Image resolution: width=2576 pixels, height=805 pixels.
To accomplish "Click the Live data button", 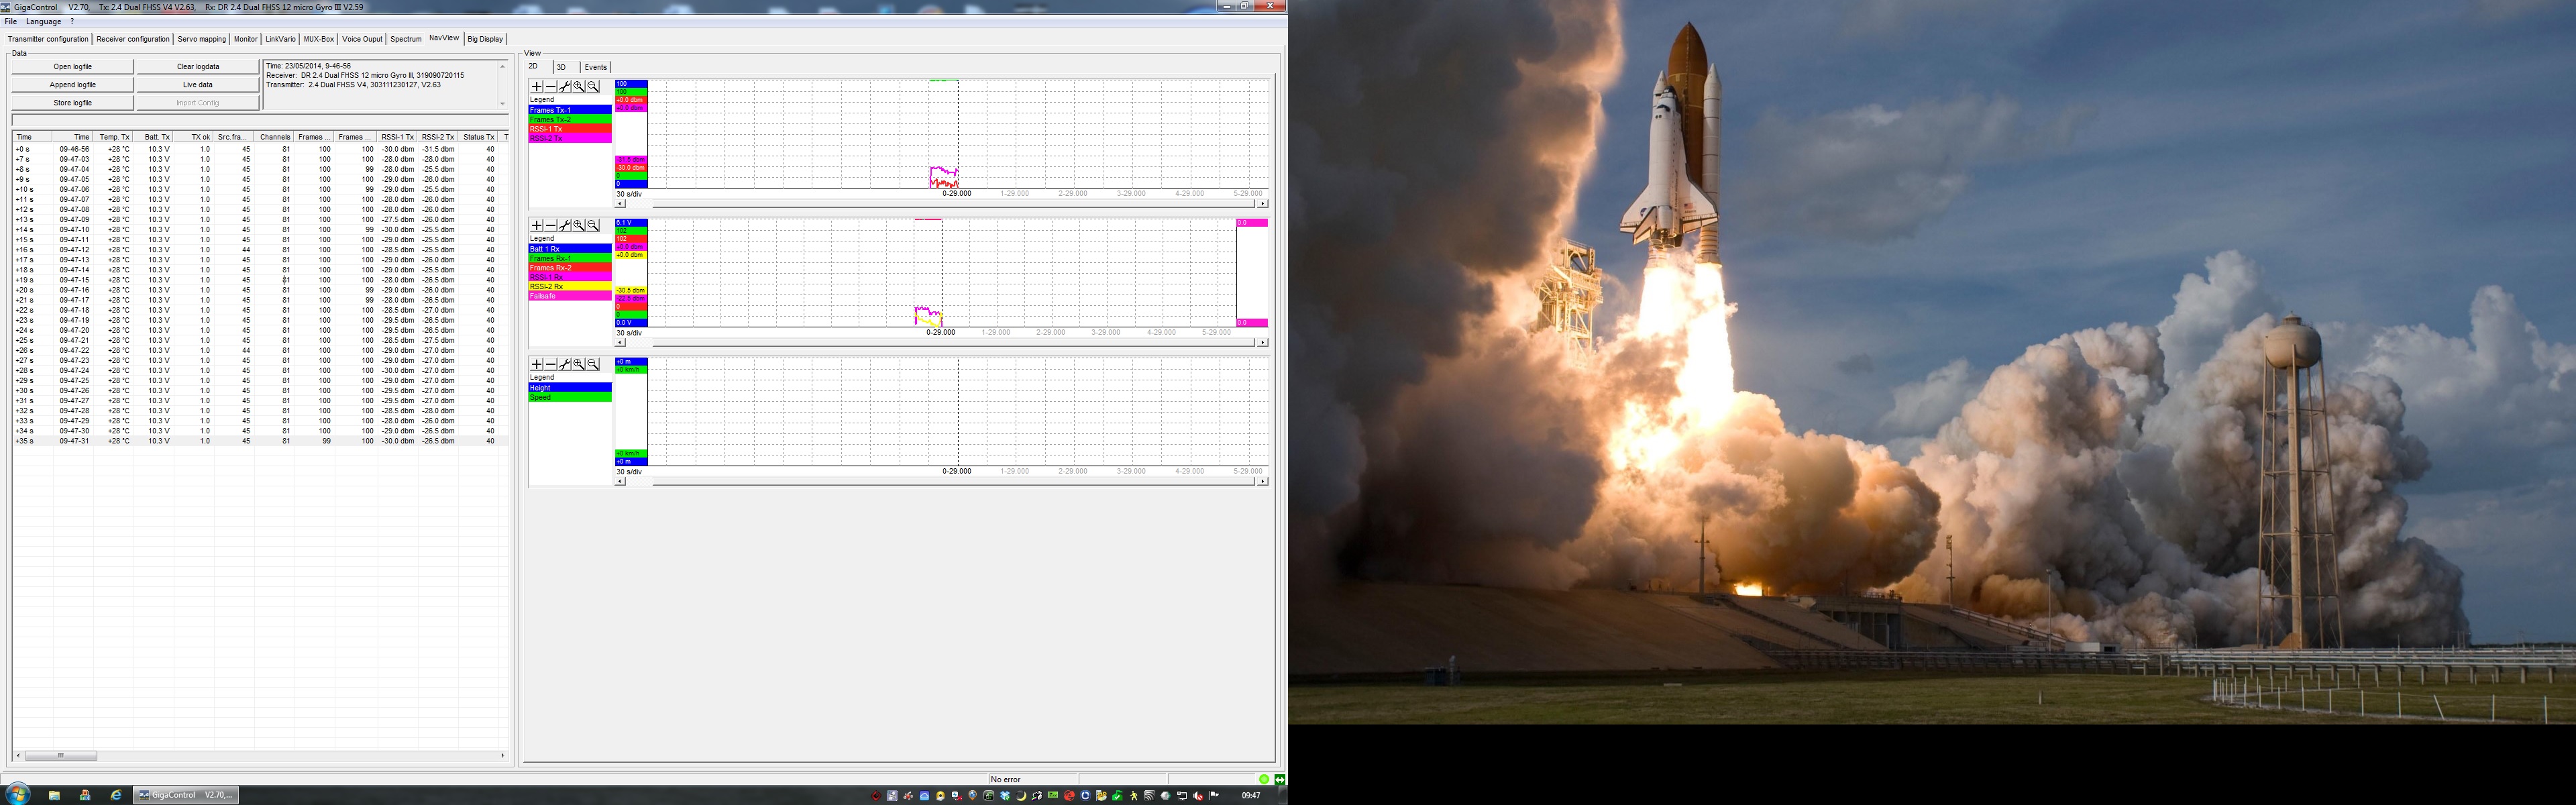I will pyautogui.click(x=198, y=85).
